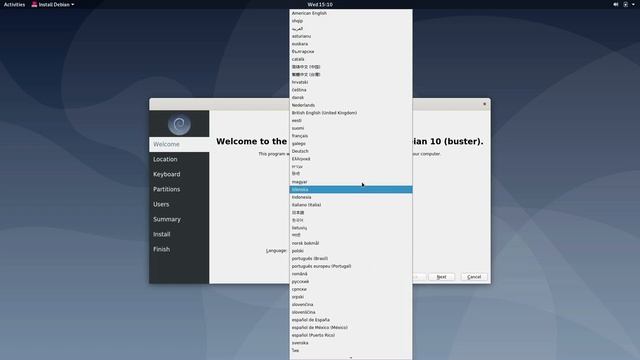The height and width of the screenshot is (360, 640).
Task: Choose asturianu from language list
Action: coord(351,36)
